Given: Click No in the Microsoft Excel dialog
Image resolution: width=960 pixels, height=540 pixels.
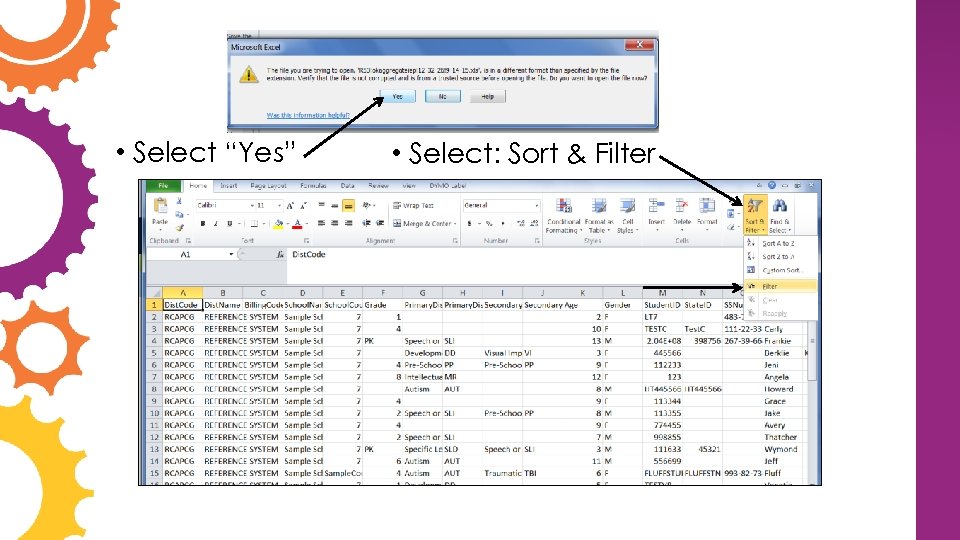Looking at the screenshot, I should point(443,96).
